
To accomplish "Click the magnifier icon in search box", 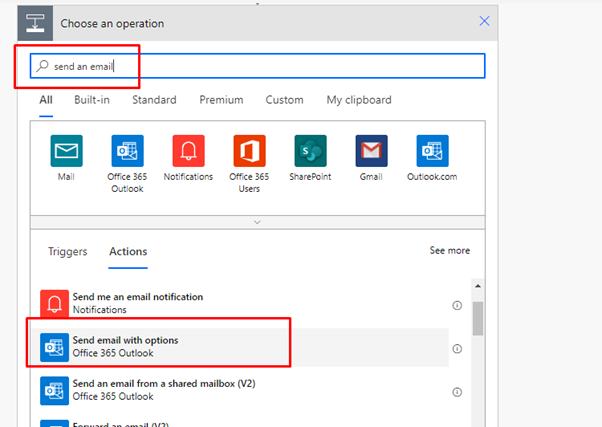I will [x=42, y=66].
